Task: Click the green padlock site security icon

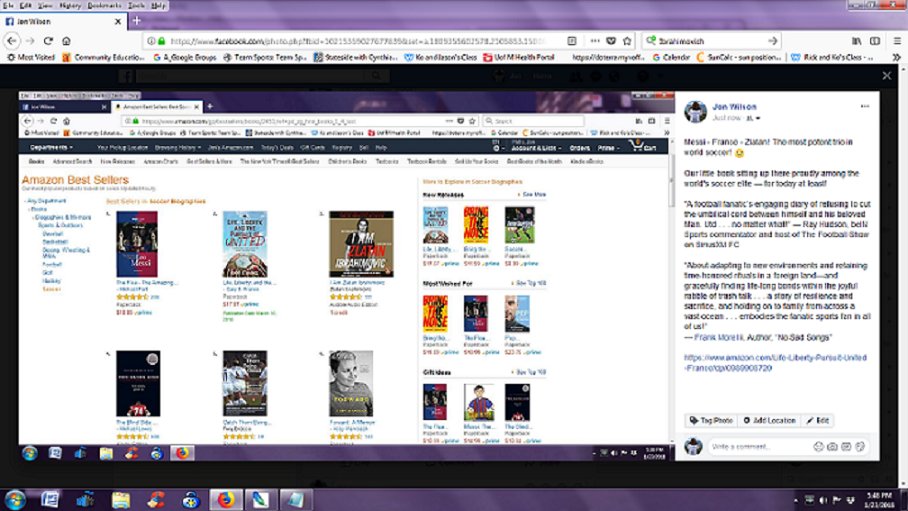Action: point(162,41)
